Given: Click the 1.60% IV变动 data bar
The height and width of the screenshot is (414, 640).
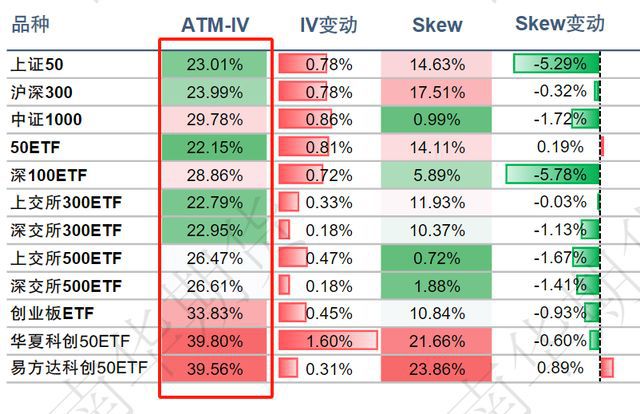Looking at the screenshot, I should (x=327, y=341).
